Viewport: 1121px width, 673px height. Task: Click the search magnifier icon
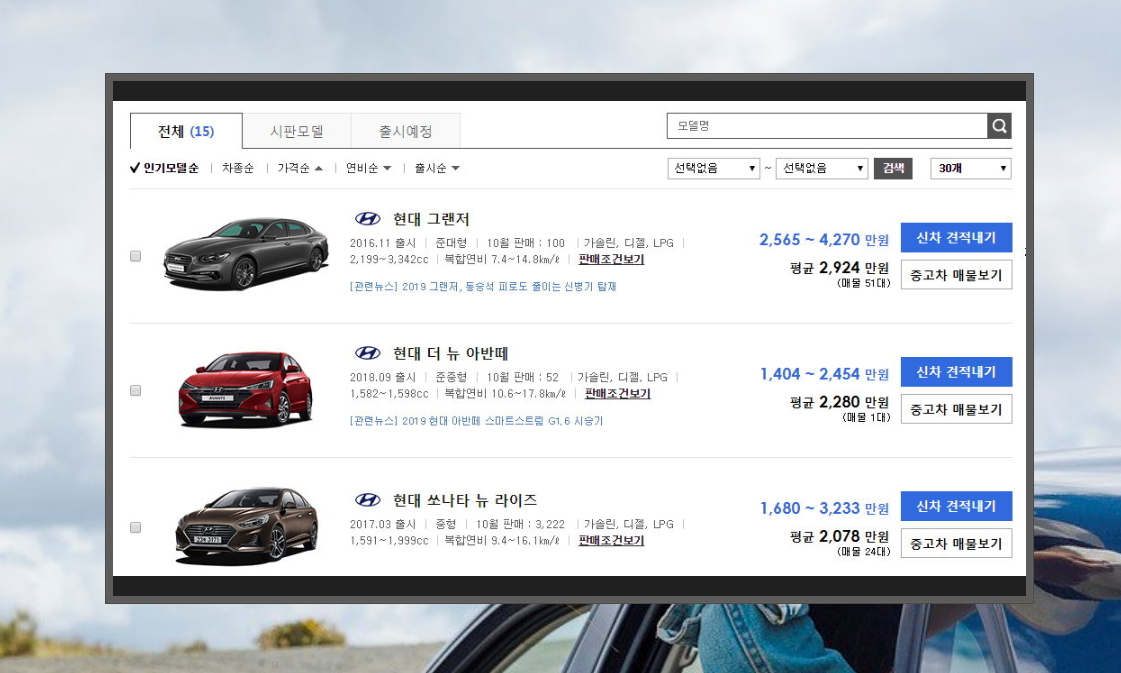coord(999,126)
